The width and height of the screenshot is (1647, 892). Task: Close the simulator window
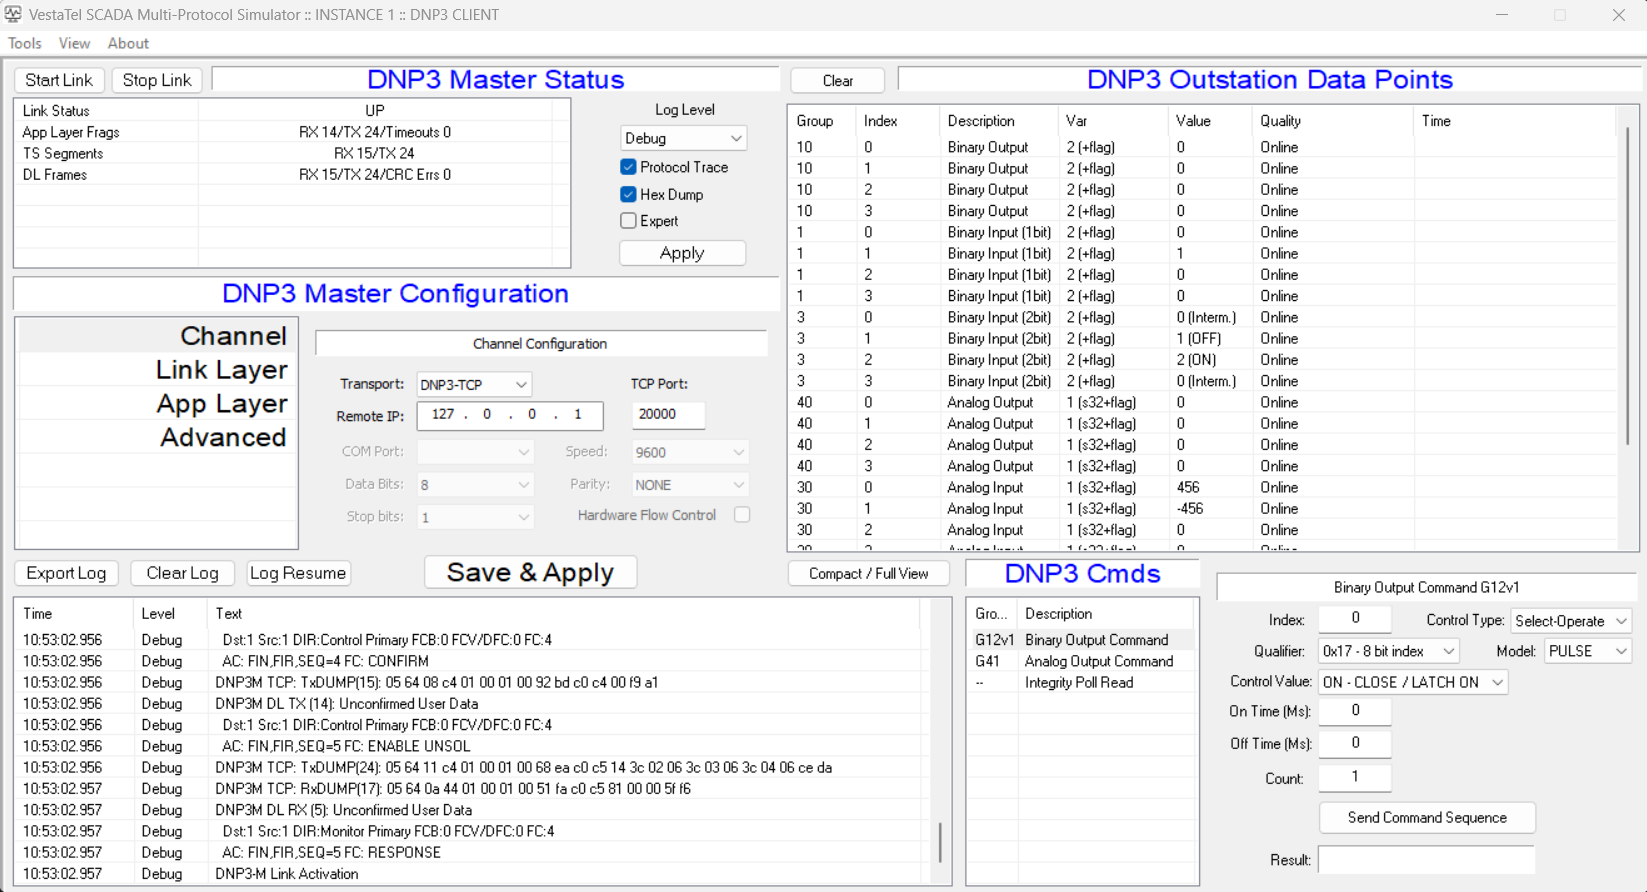coord(1618,15)
